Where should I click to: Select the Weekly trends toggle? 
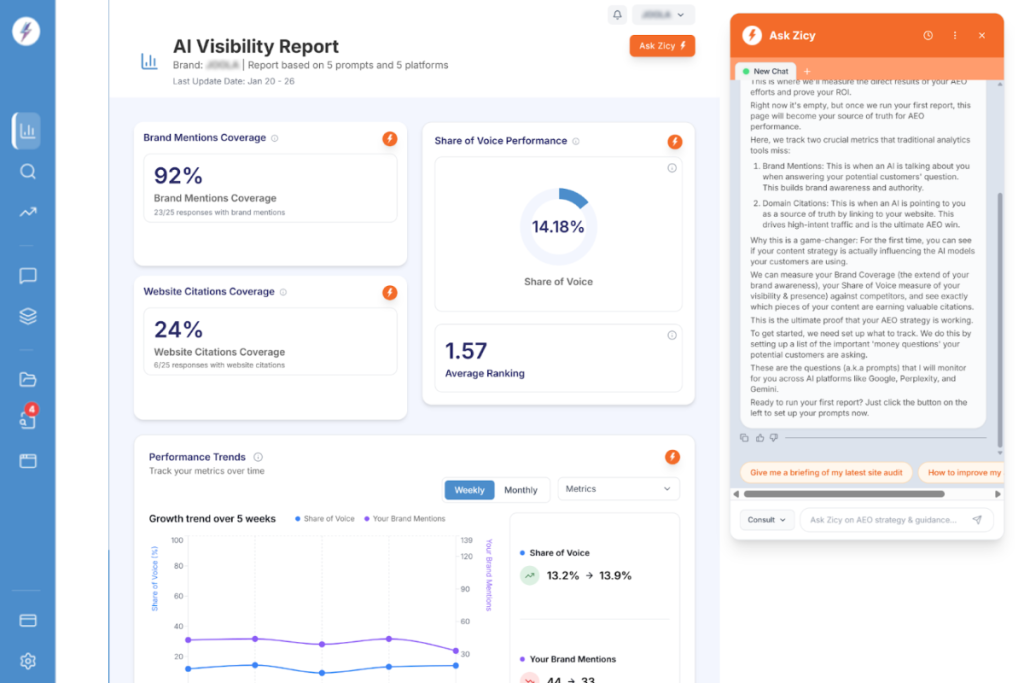(469, 490)
